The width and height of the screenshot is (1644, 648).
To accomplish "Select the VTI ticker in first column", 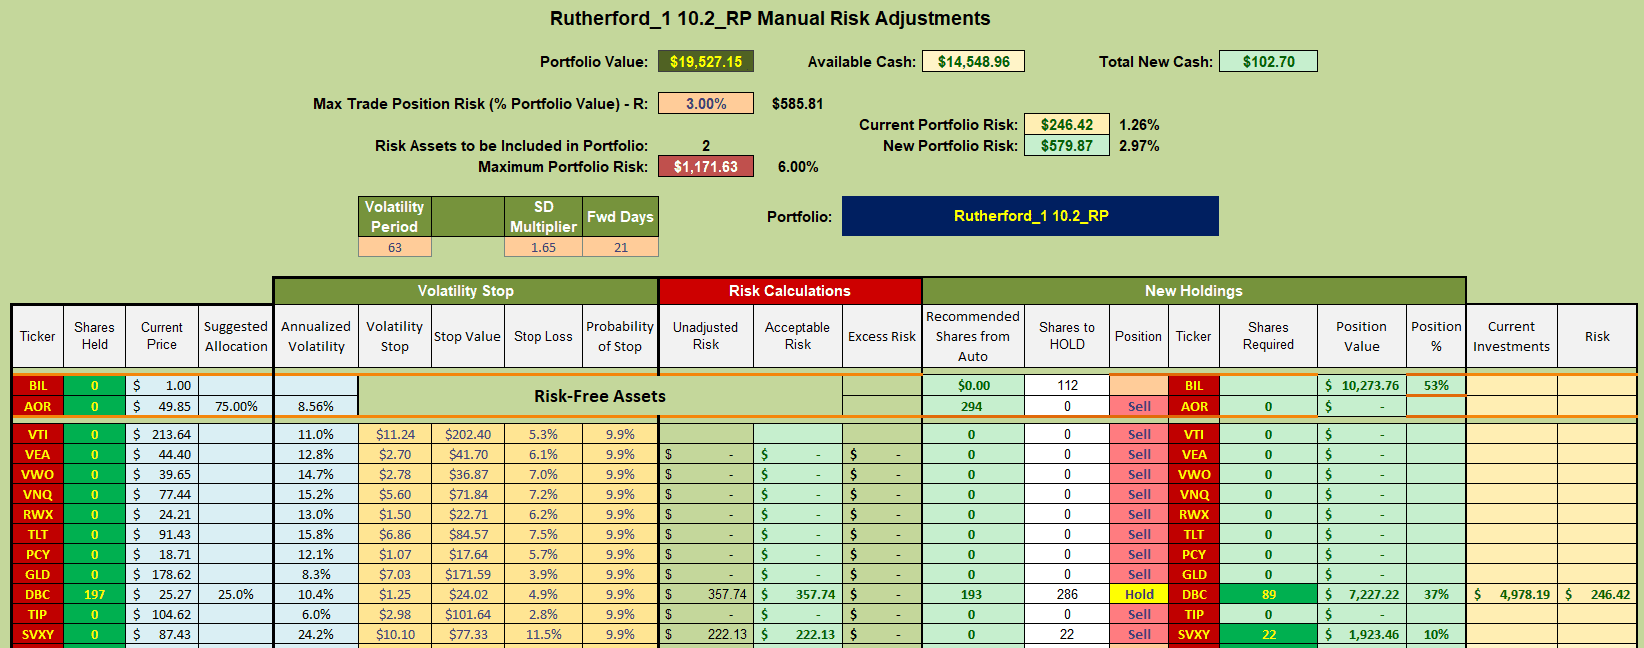I will [x=38, y=434].
